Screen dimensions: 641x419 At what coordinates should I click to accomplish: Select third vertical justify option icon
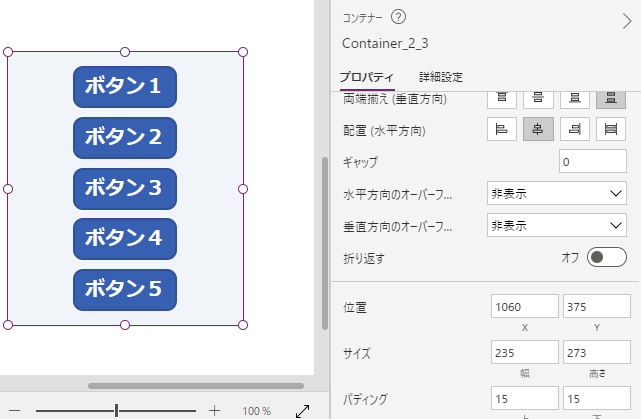575,99
